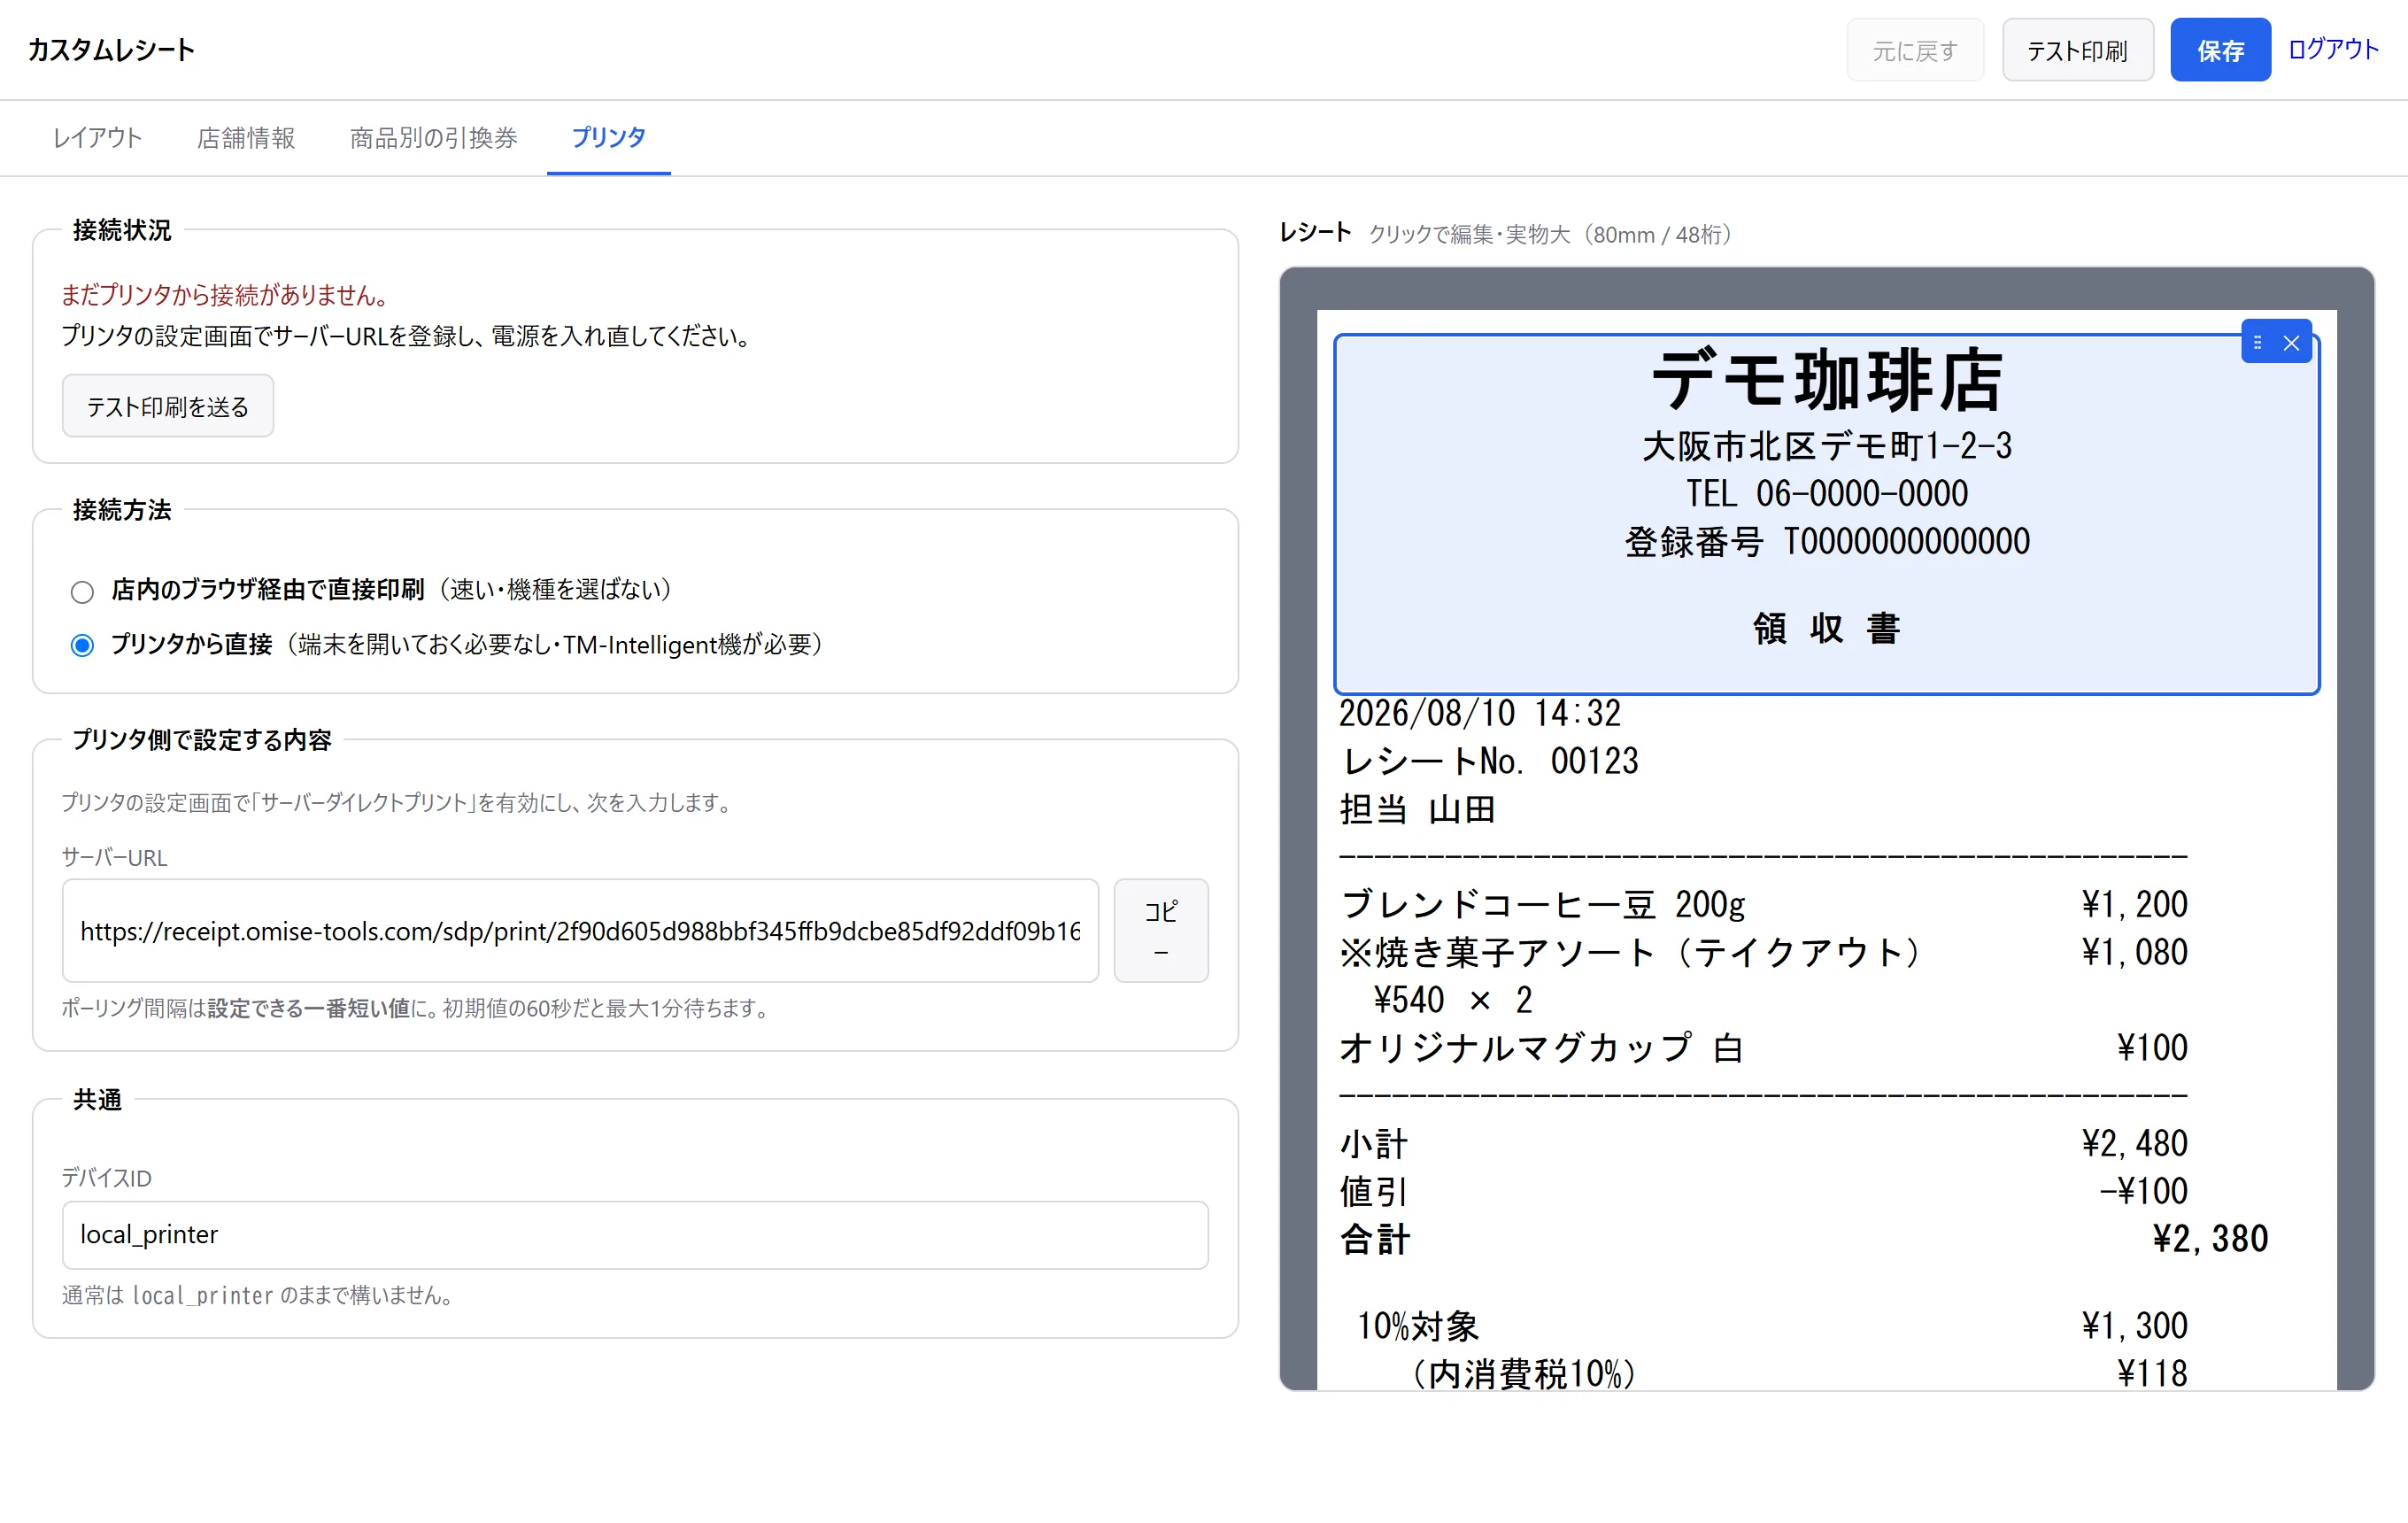Click the 保存 button
The height and width of the screenshot is (1523, 2408).
coord(2220,50)
